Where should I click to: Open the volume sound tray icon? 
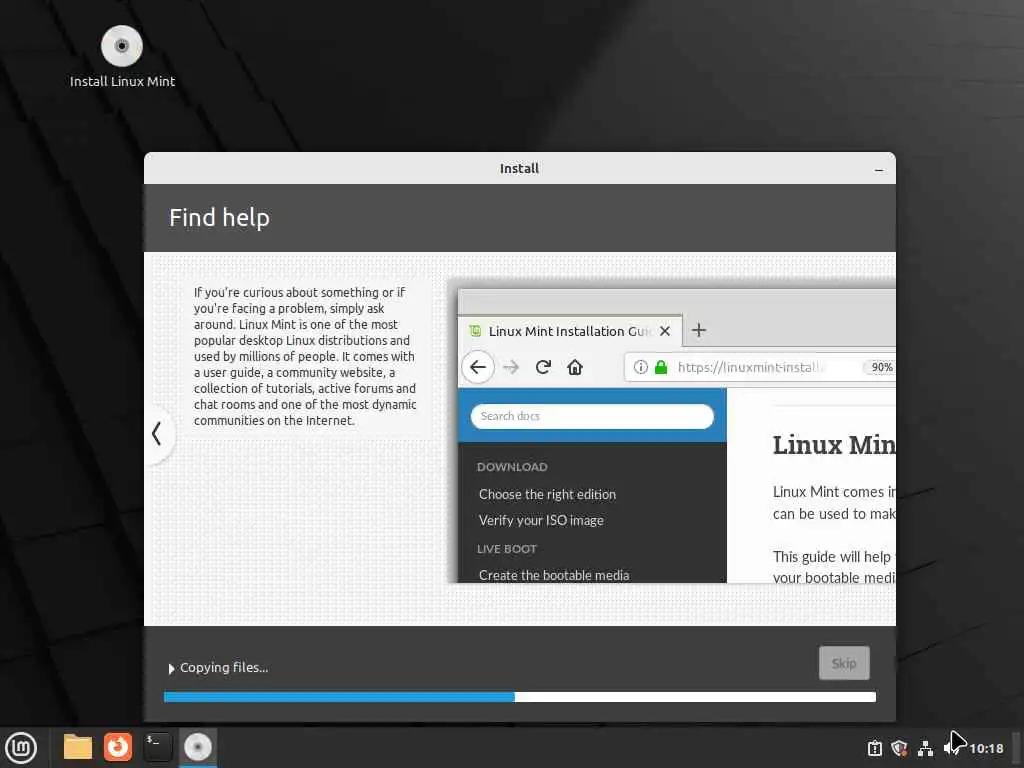click(x=950, y=748)
